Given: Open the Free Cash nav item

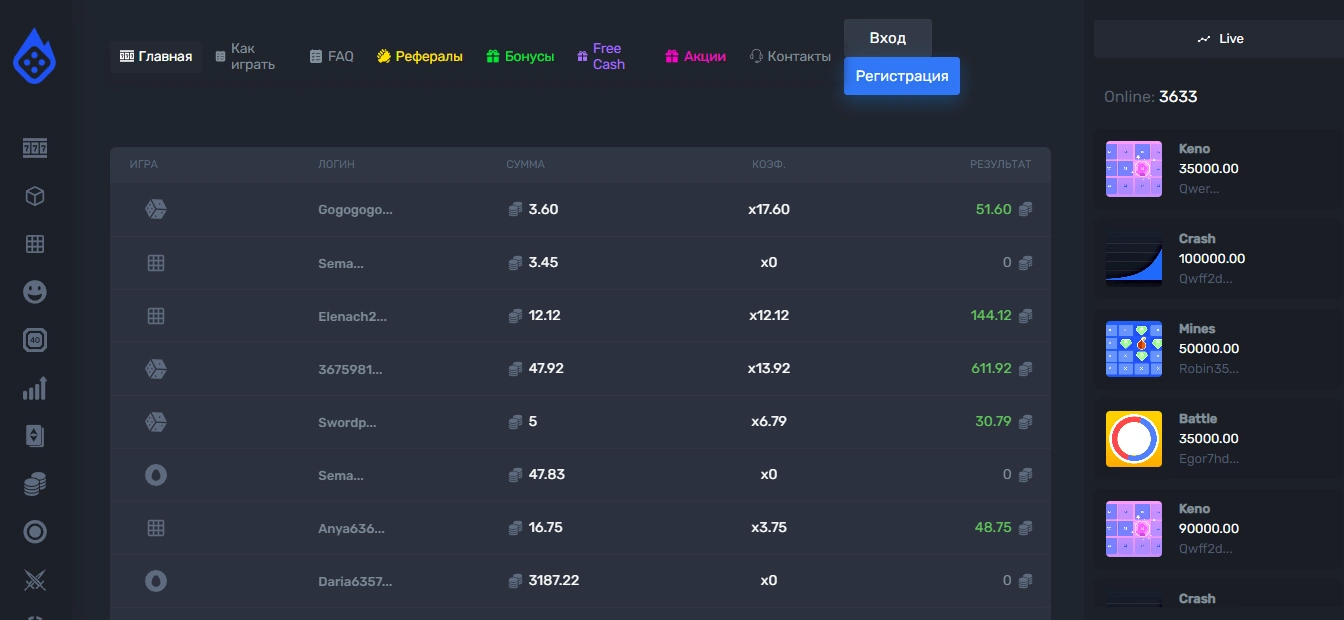Looking at the screenshot, I should coord(602,57).
